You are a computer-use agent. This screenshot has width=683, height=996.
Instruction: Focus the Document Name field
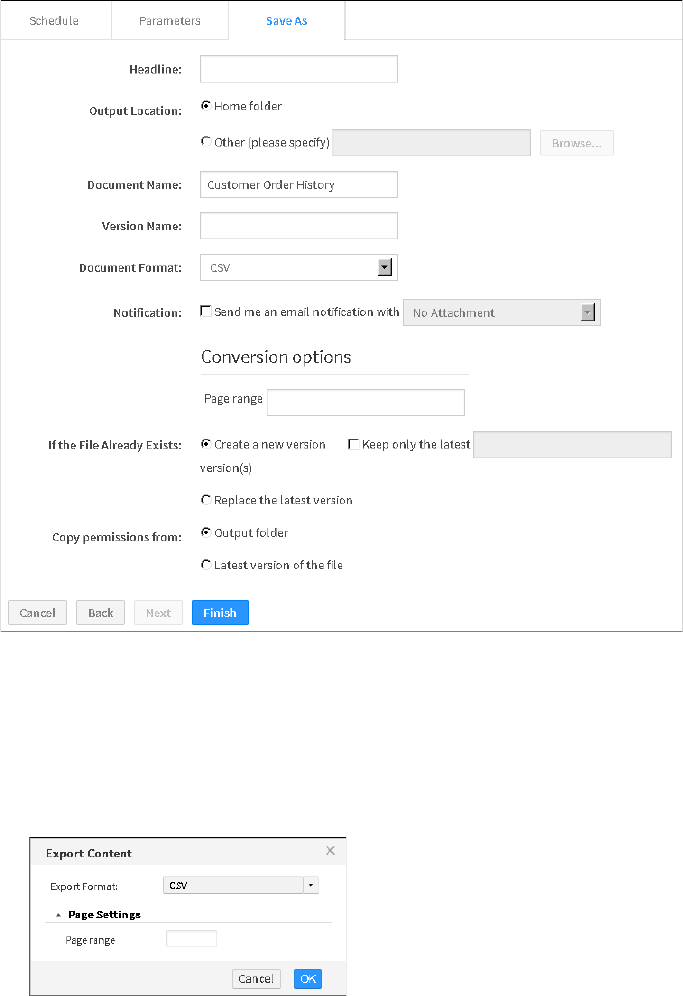tap(299, 185)
